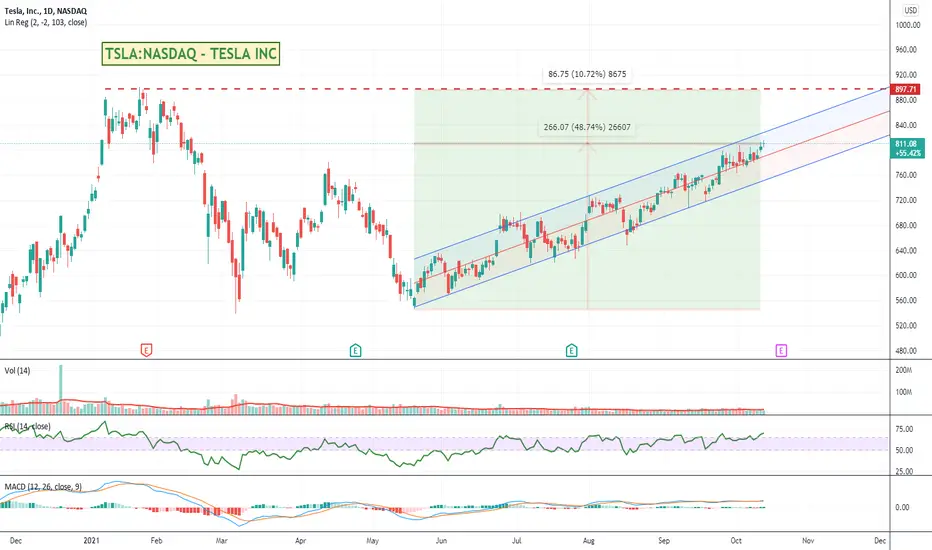Viewport: 932px width, 550px height.
Task: Click the 1000.00 price axis label
Action: (908, 25)
